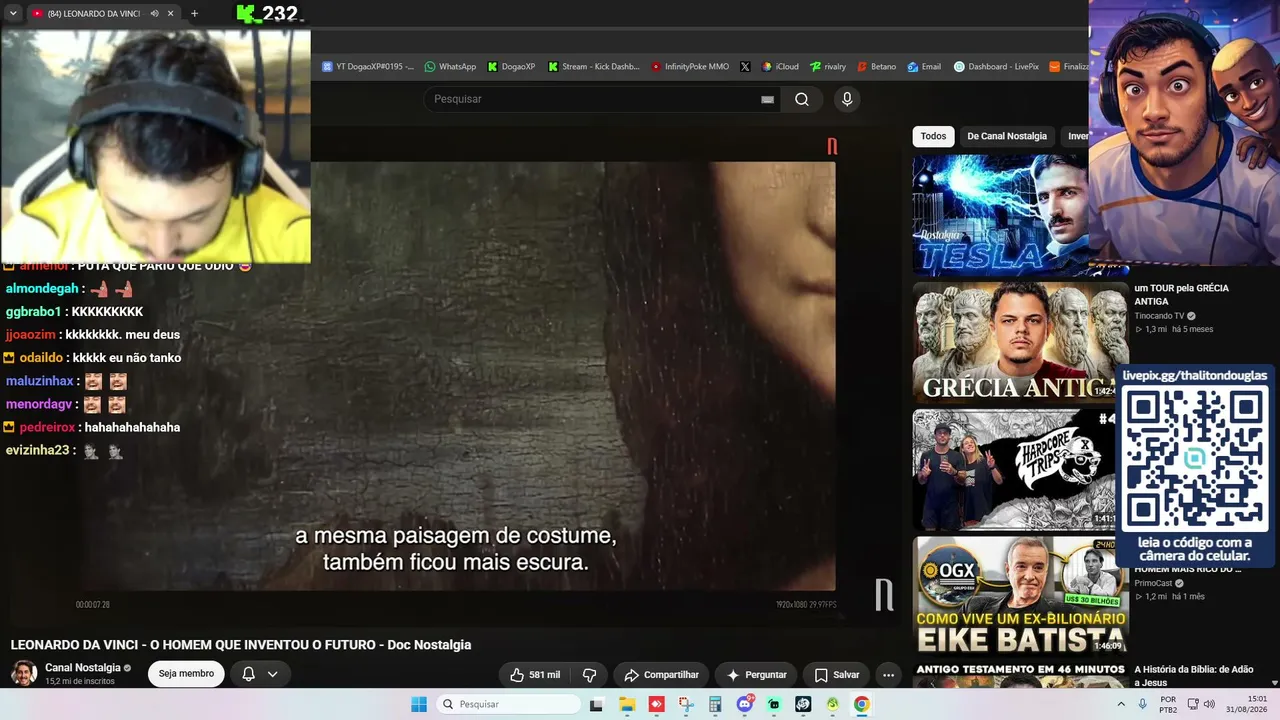
Task: Show hidden system tray icons
Action: 1121,704
